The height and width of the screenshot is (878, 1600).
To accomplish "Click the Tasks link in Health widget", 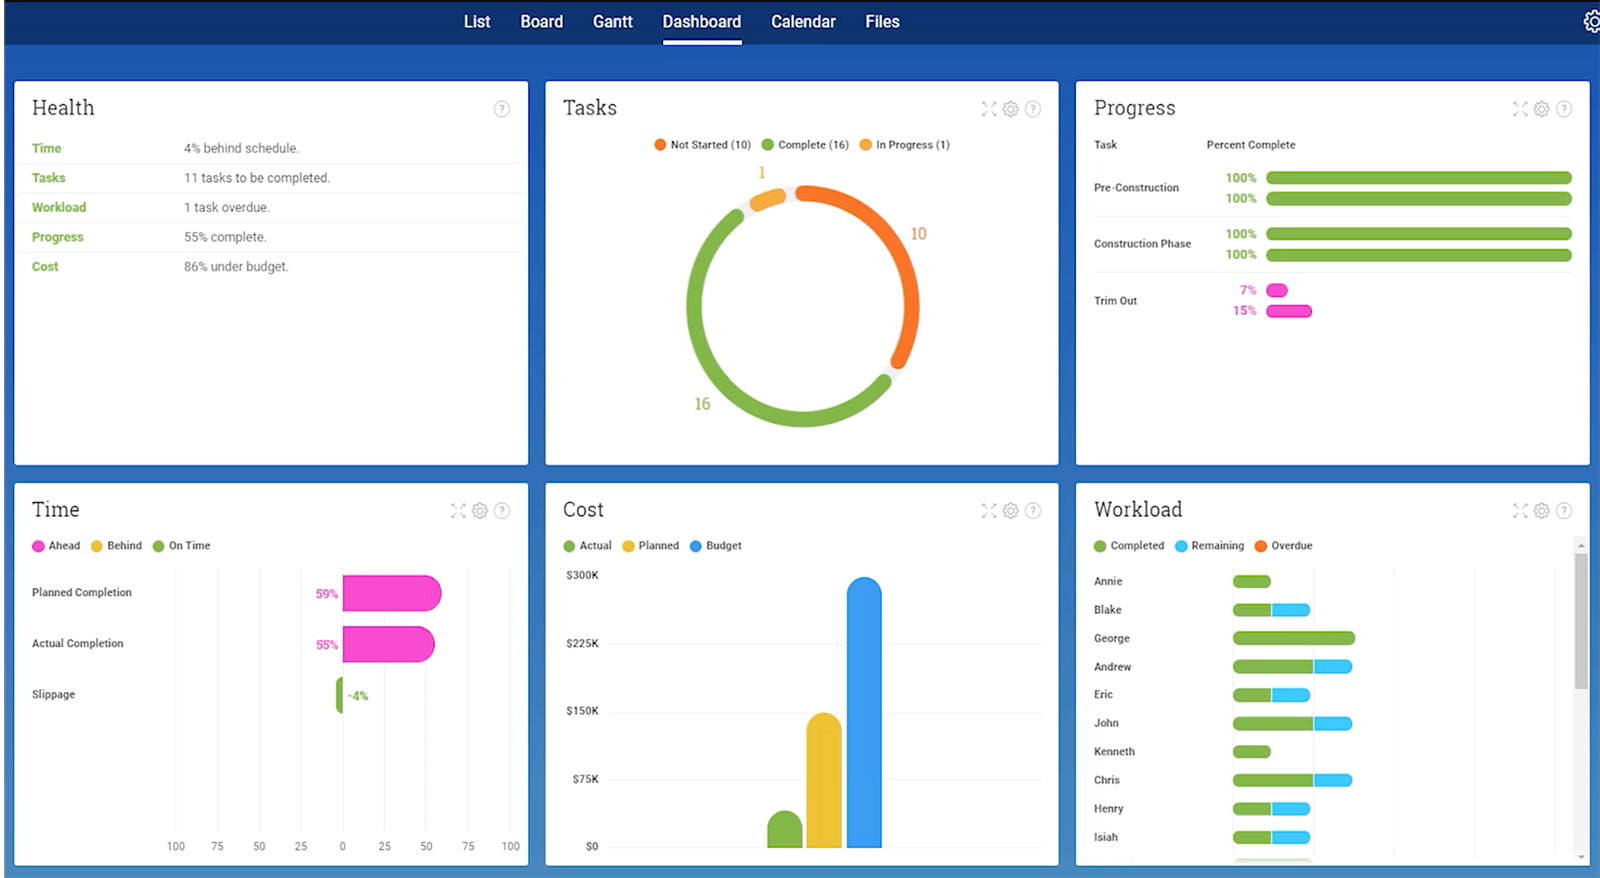I will (48, 178).
